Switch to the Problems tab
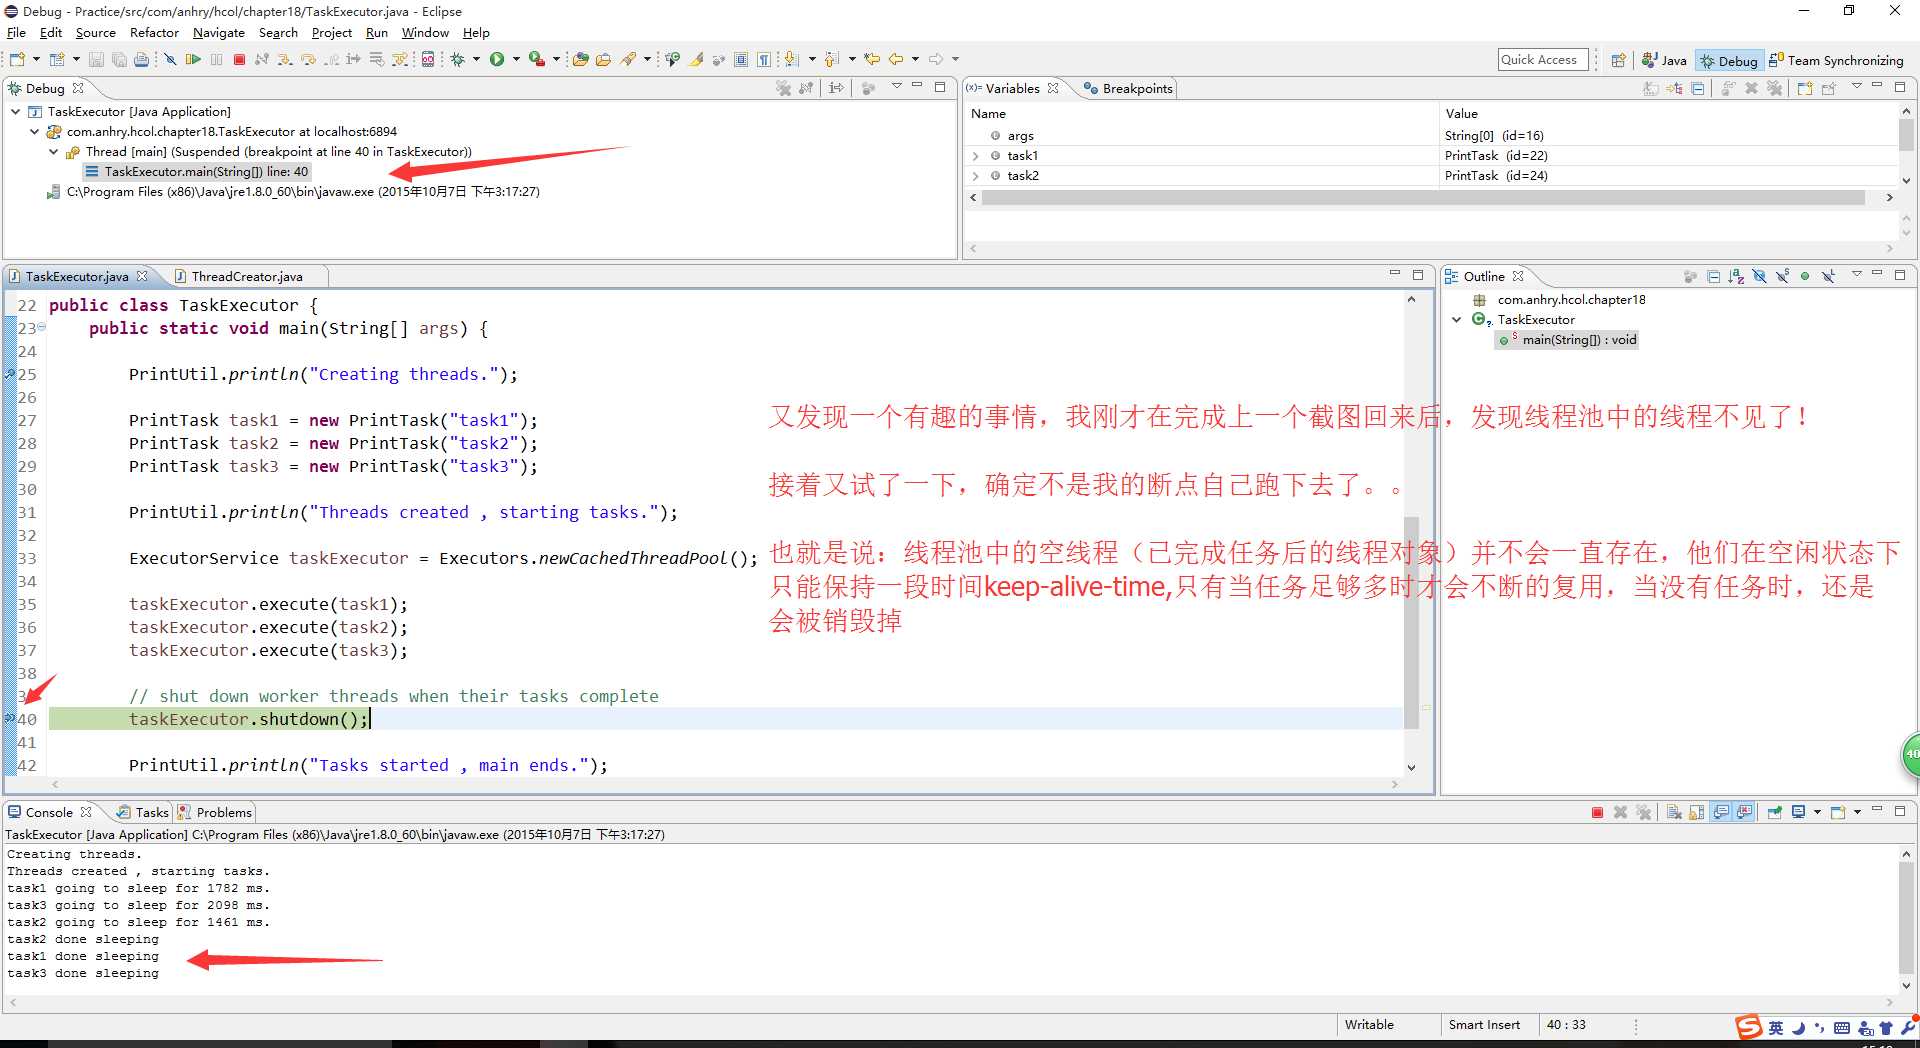Viewport: 1920px width, 1048px height. (215, 813)
